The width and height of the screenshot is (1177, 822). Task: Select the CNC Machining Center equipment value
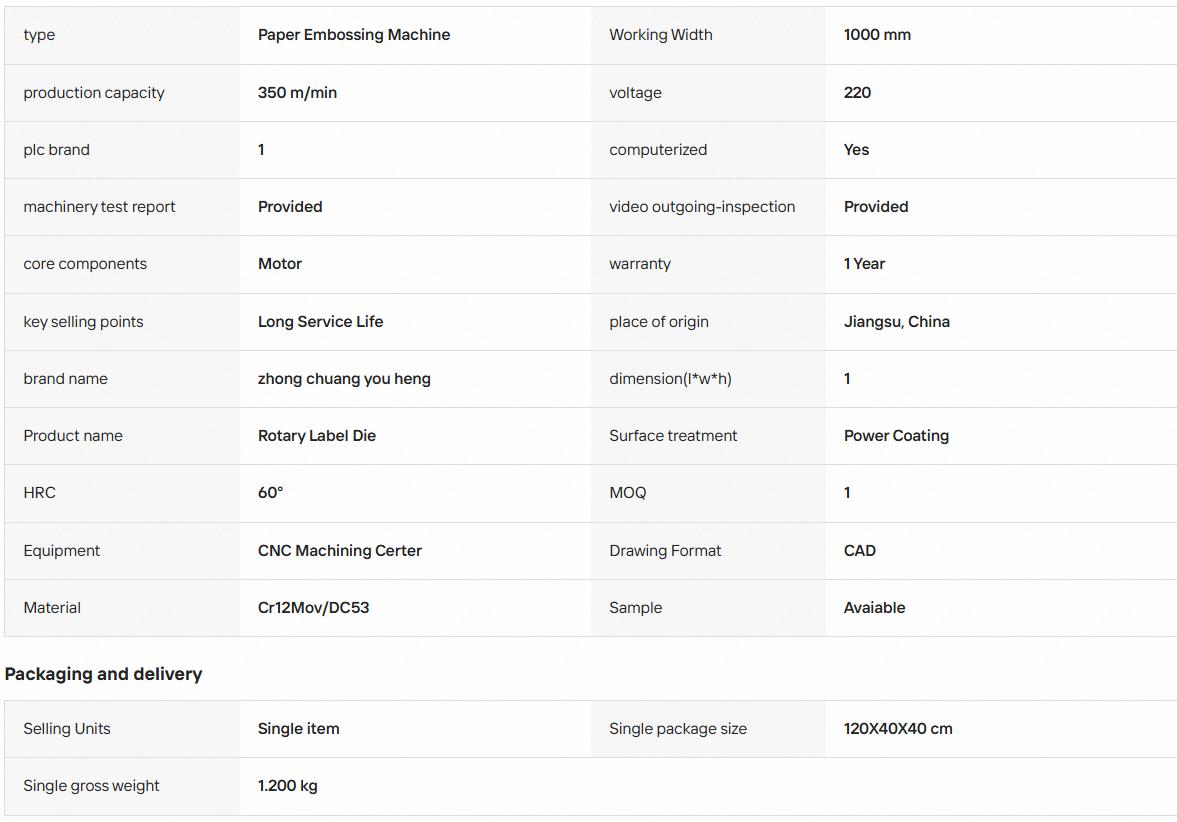339,550
